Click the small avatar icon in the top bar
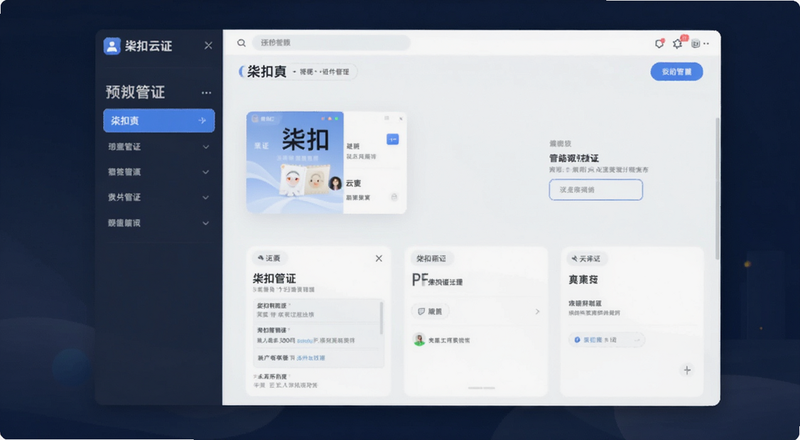Image resolution: width=800 pixels, height=440 pixels. (x=695, y=43)
